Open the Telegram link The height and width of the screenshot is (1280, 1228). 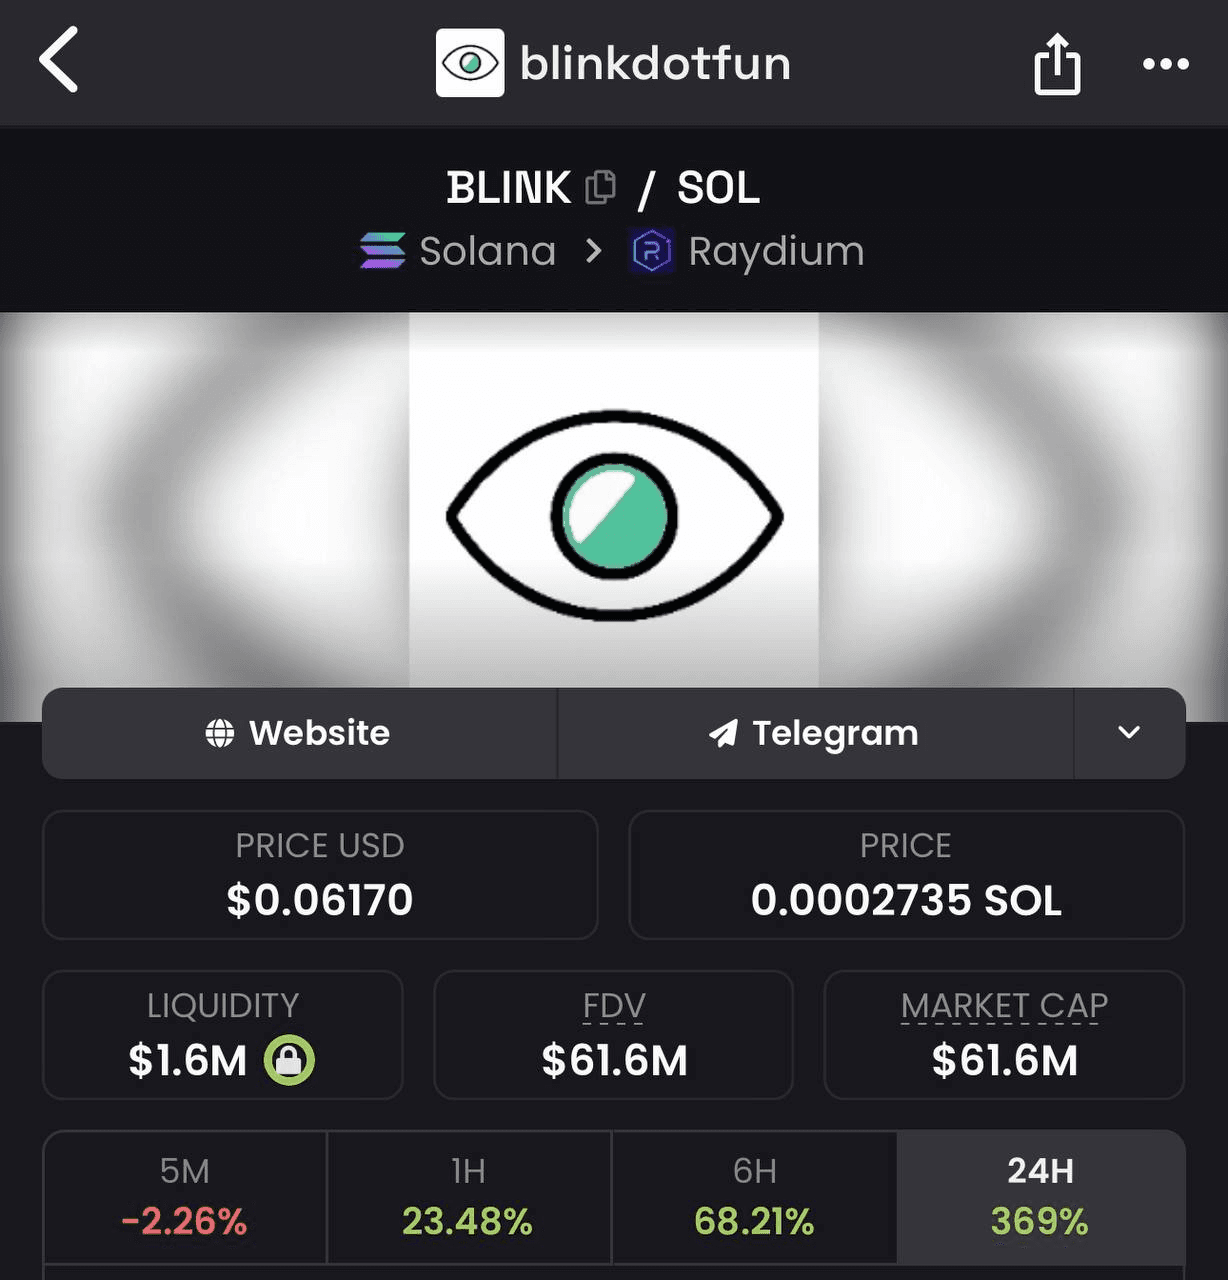[815, 733]
